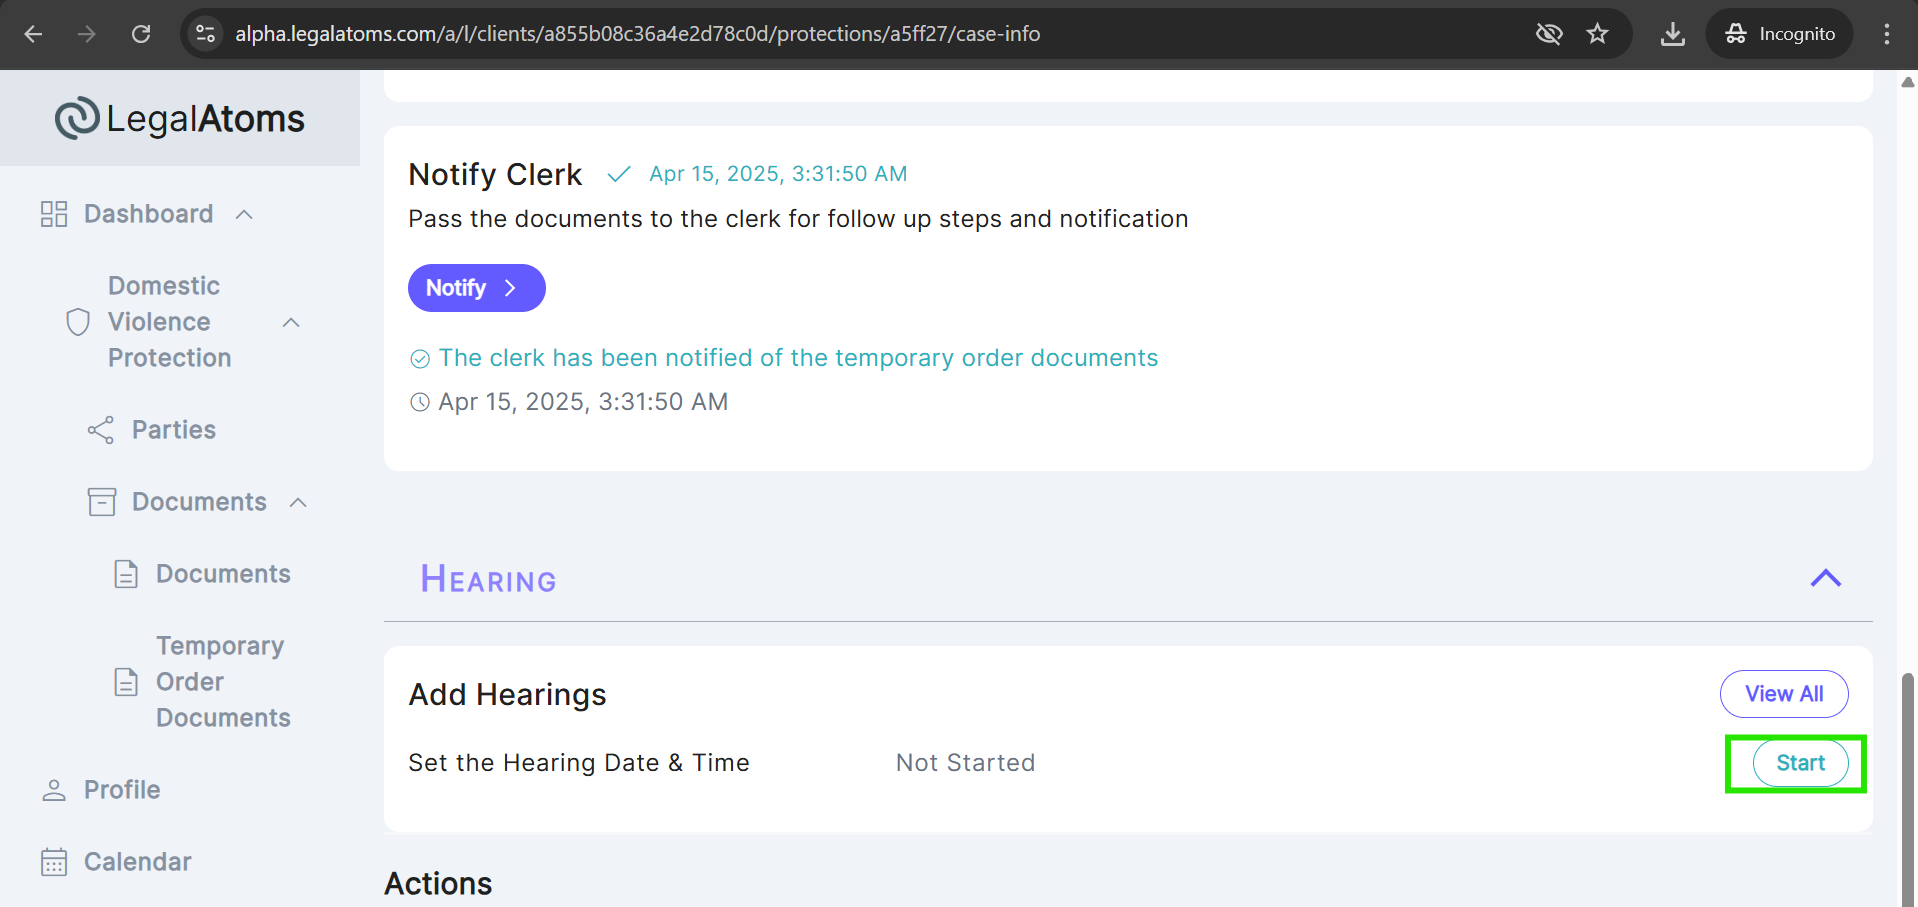Click the Hearing section title

pyautogui.click(x=489, y=579)
